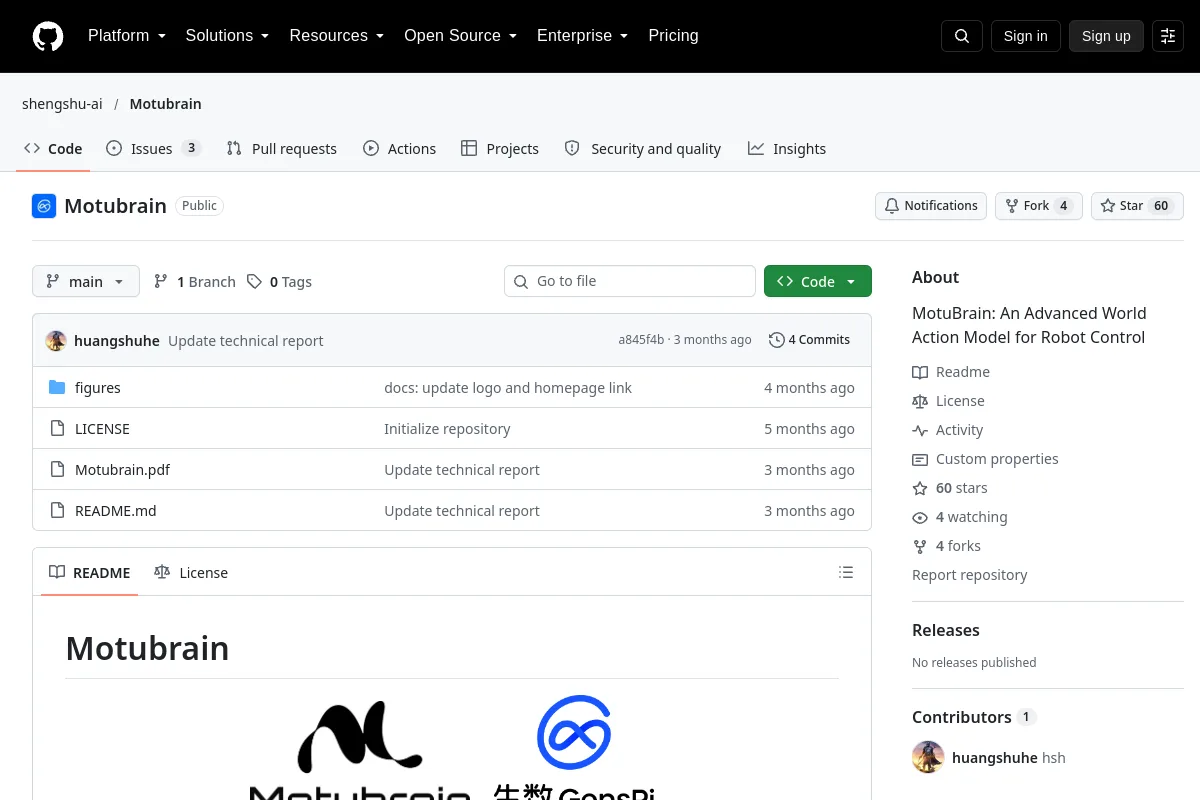Open the green Code dropdown button
Screen dimensions: 1200x800
point(818,282)
